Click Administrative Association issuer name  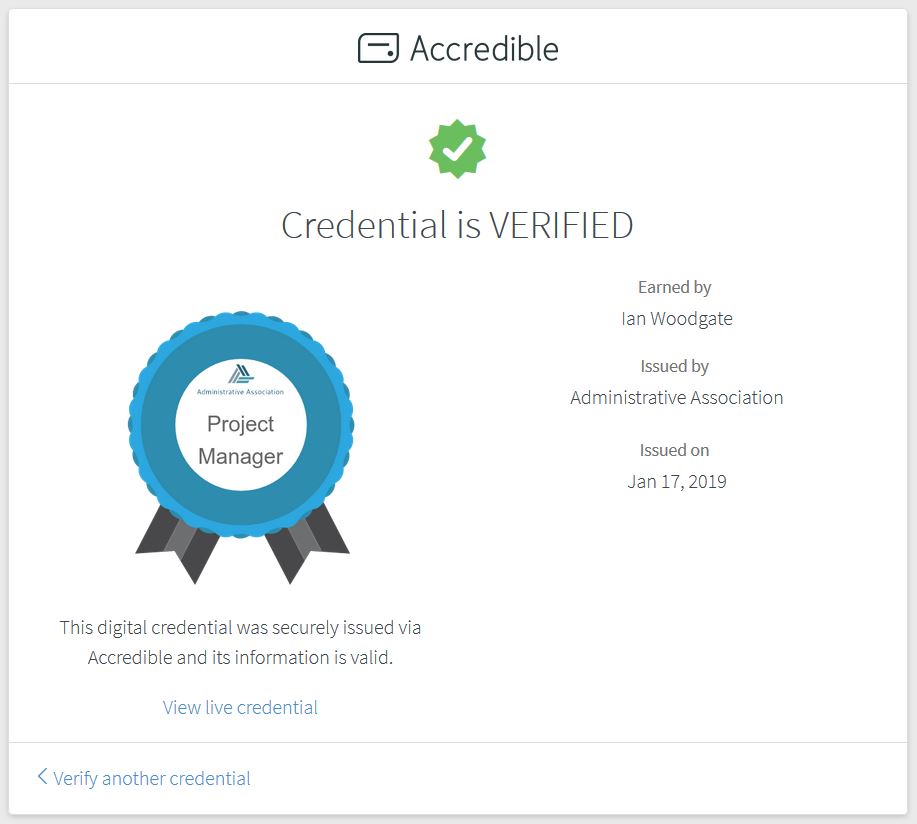tap(677, 398)
